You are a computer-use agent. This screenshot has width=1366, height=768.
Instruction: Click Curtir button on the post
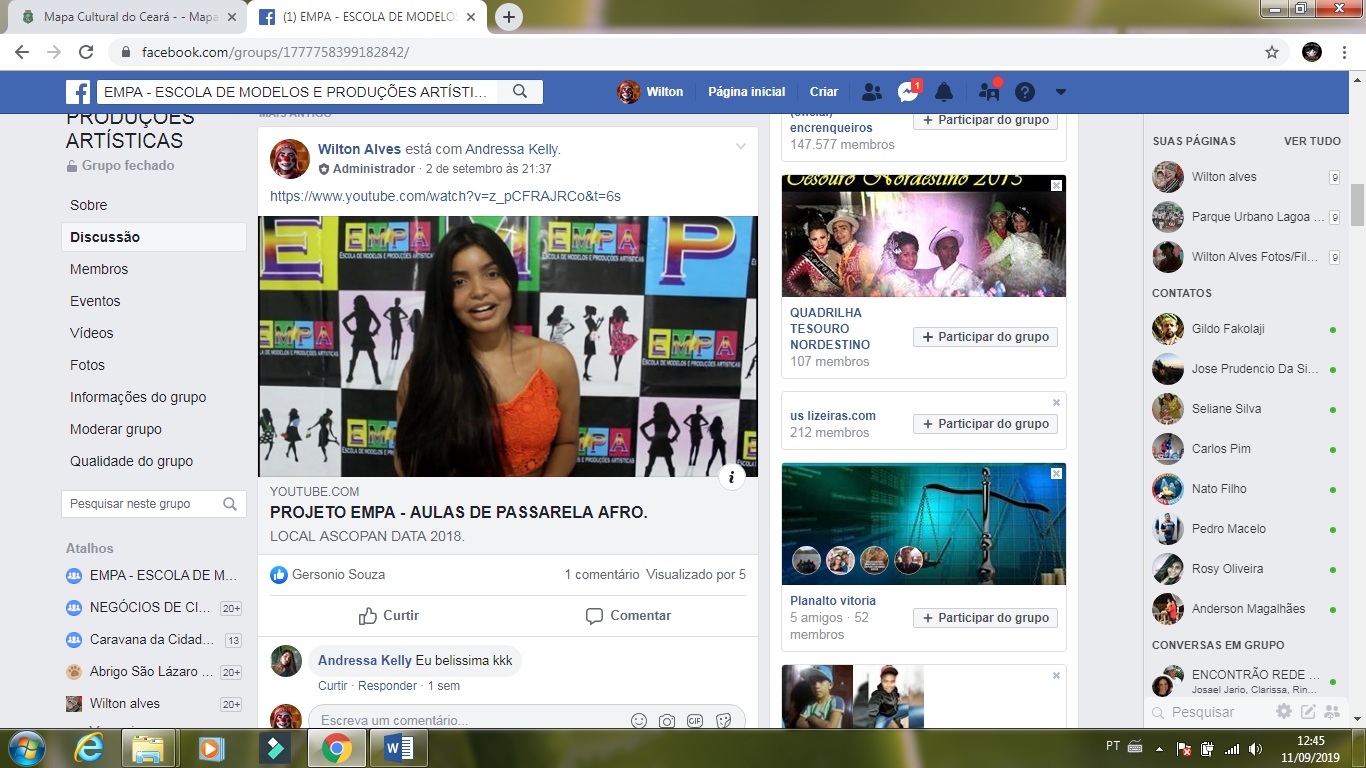389,615
